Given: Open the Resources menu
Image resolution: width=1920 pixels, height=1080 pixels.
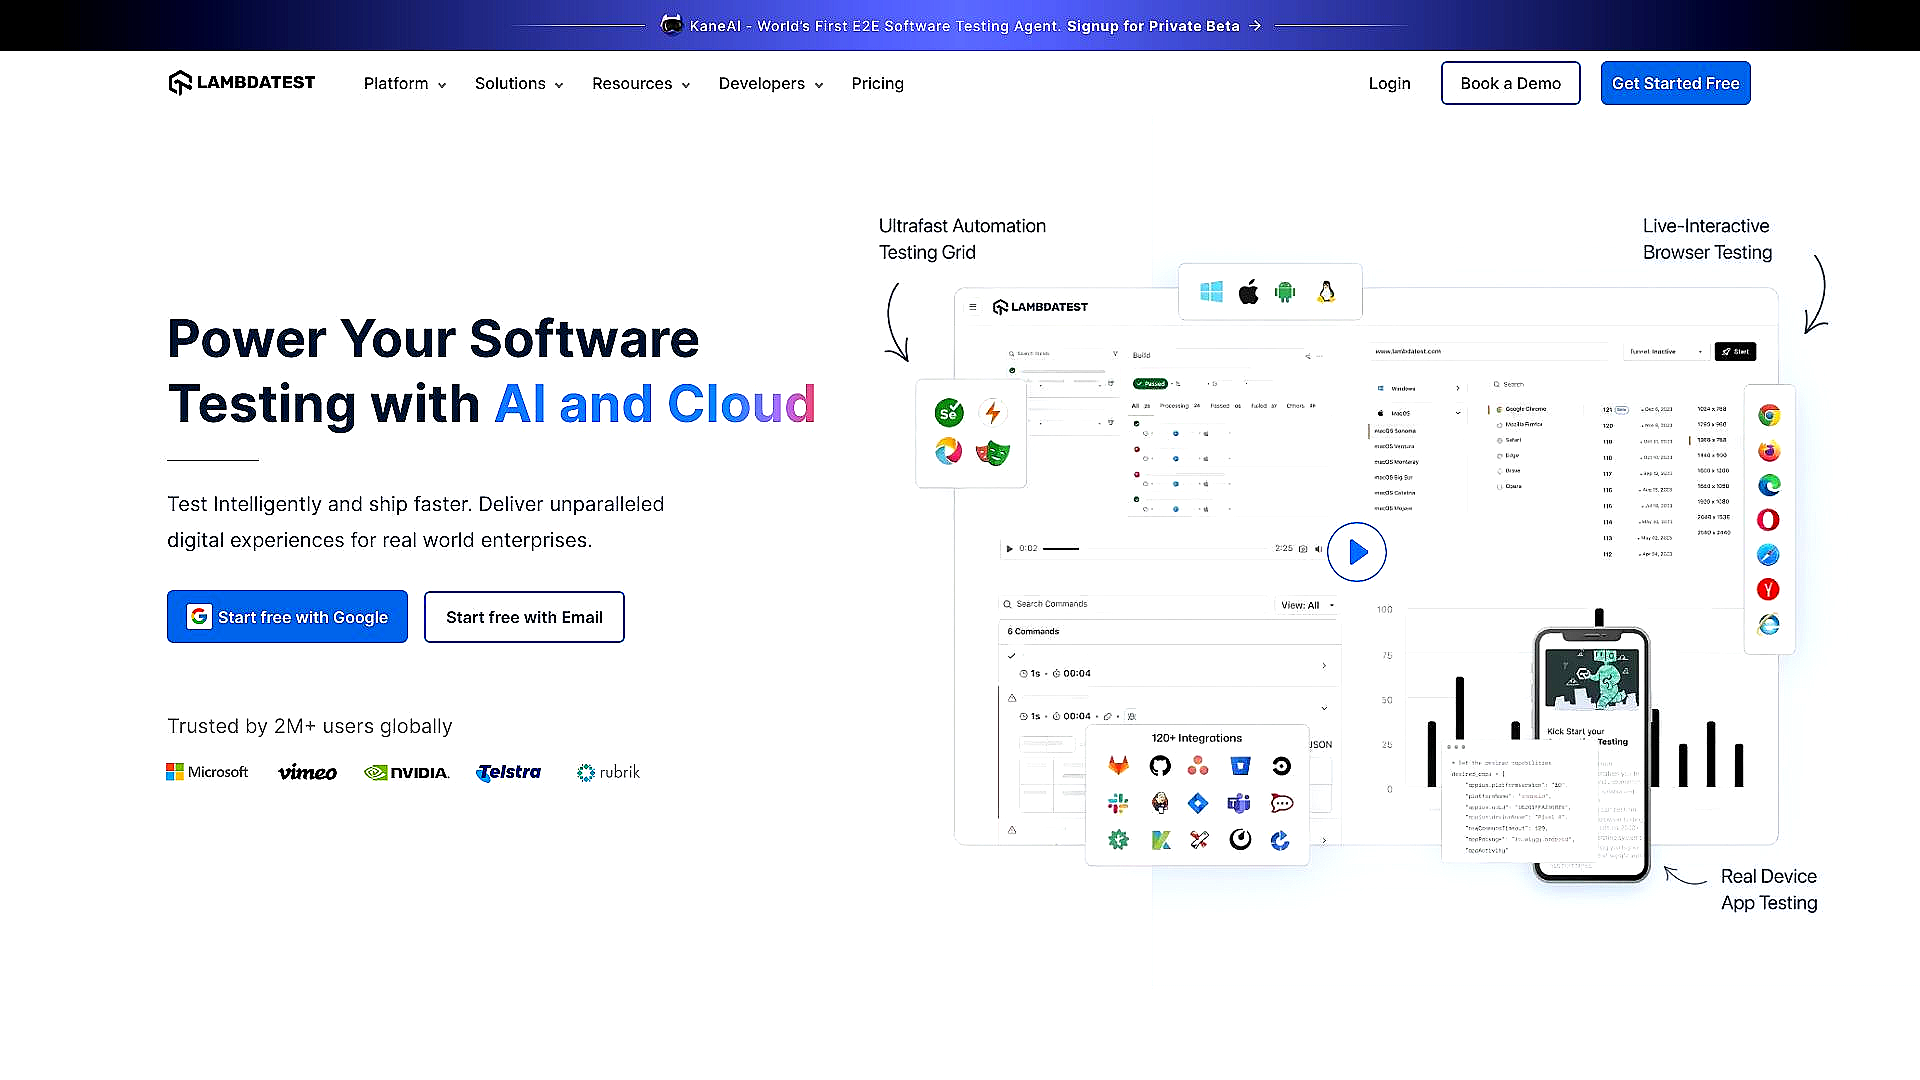Looking at the screenshot, I should (641, 84).
